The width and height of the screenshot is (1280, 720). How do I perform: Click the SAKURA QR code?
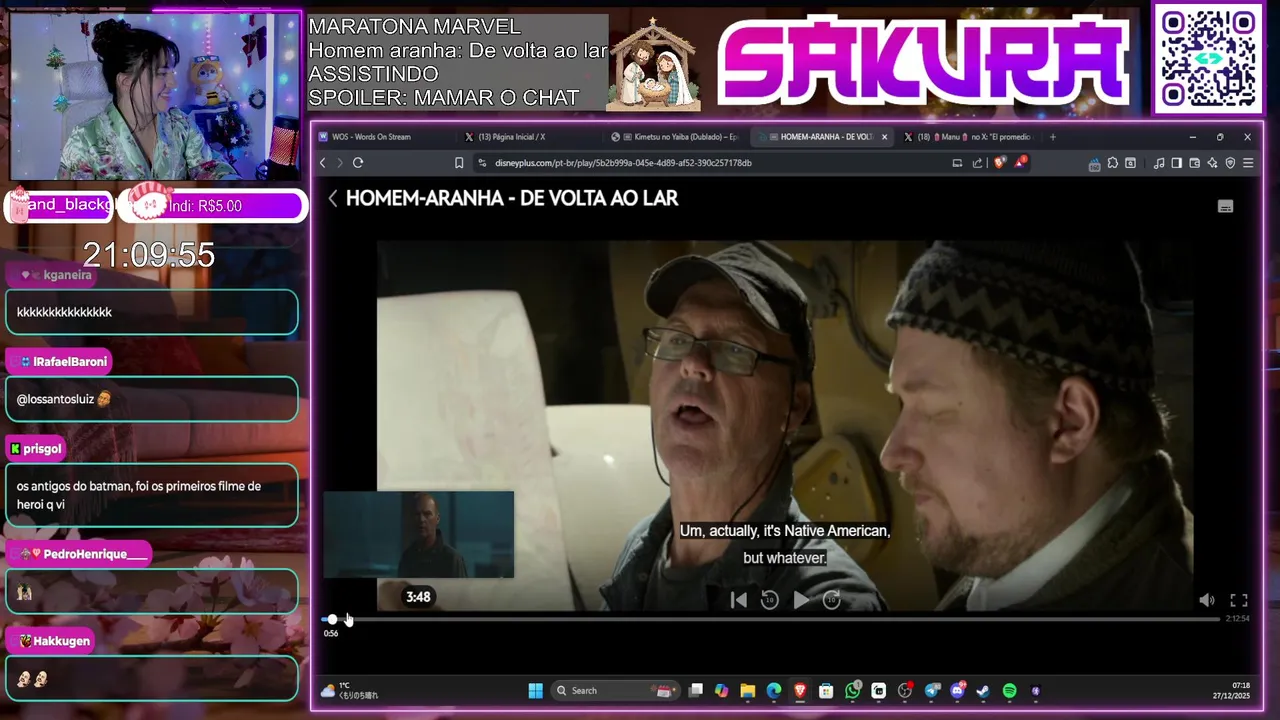tap(1208, 58)
